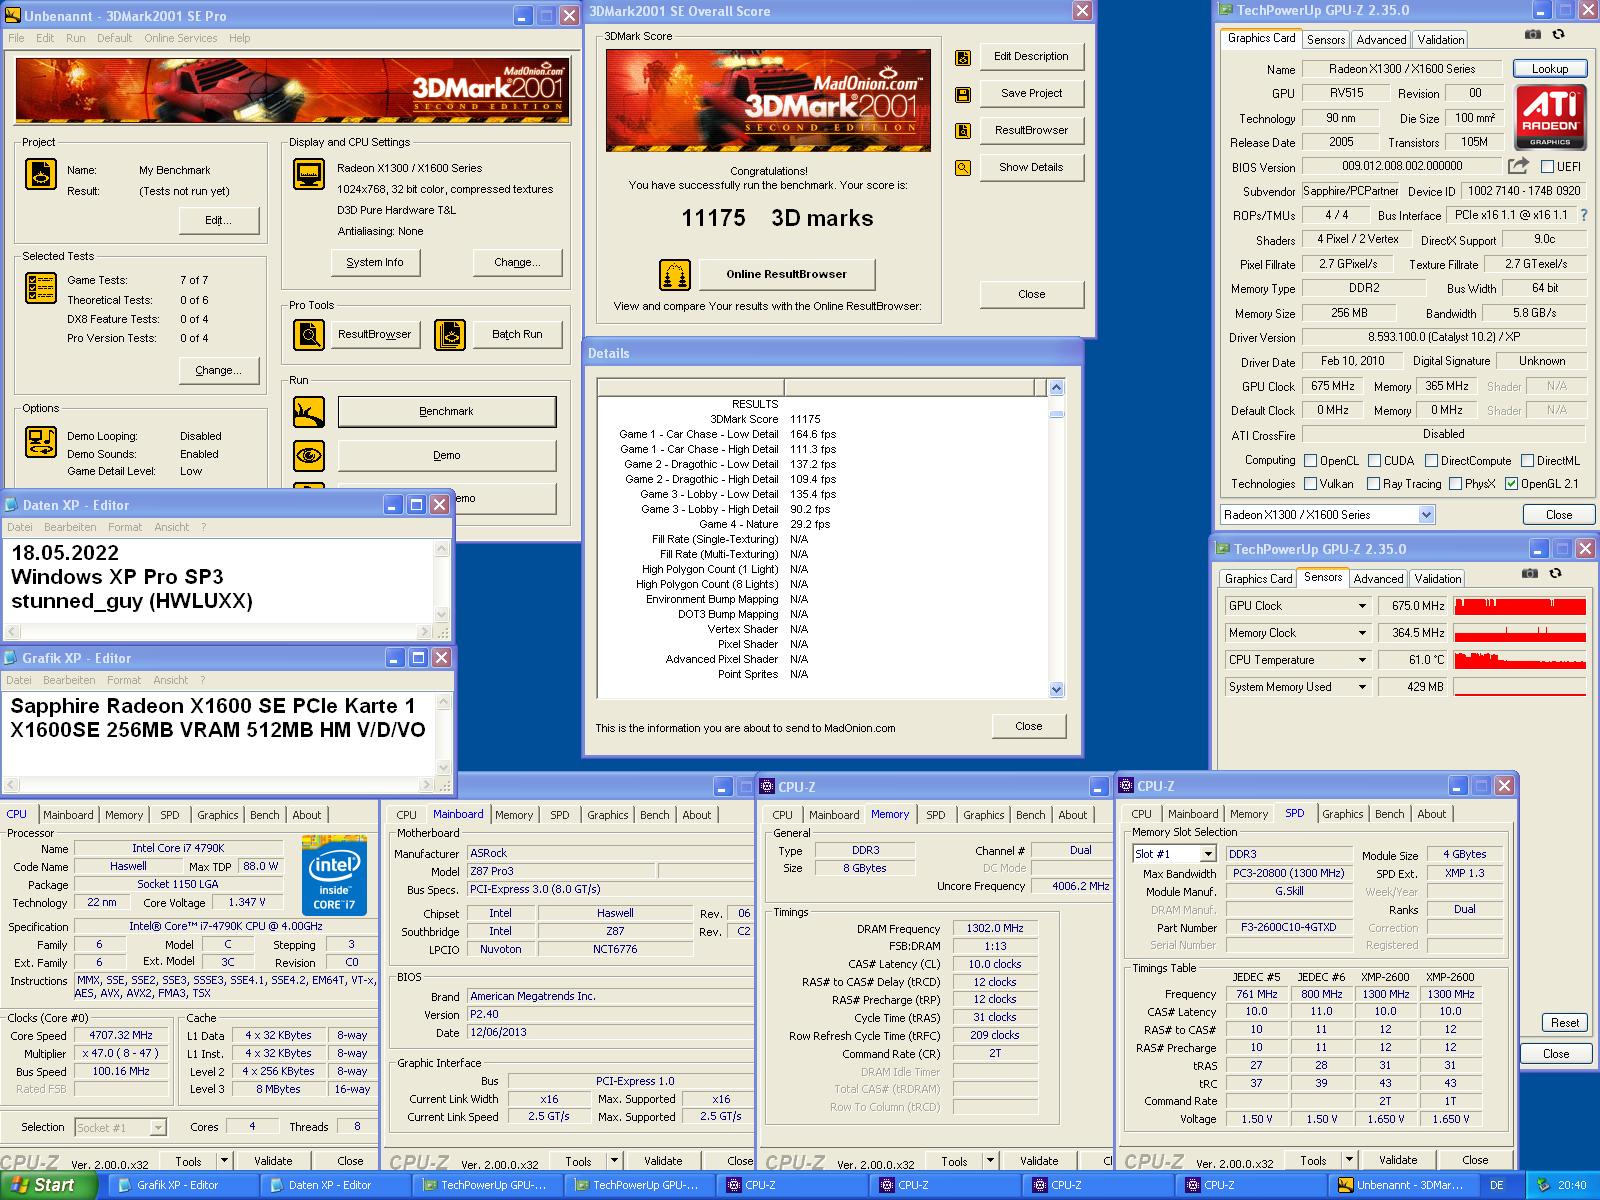Screen dimensions: 1600x1200
Task: Open the Memory Clock sensor dropdown
Action: [x=1361, y=633]
